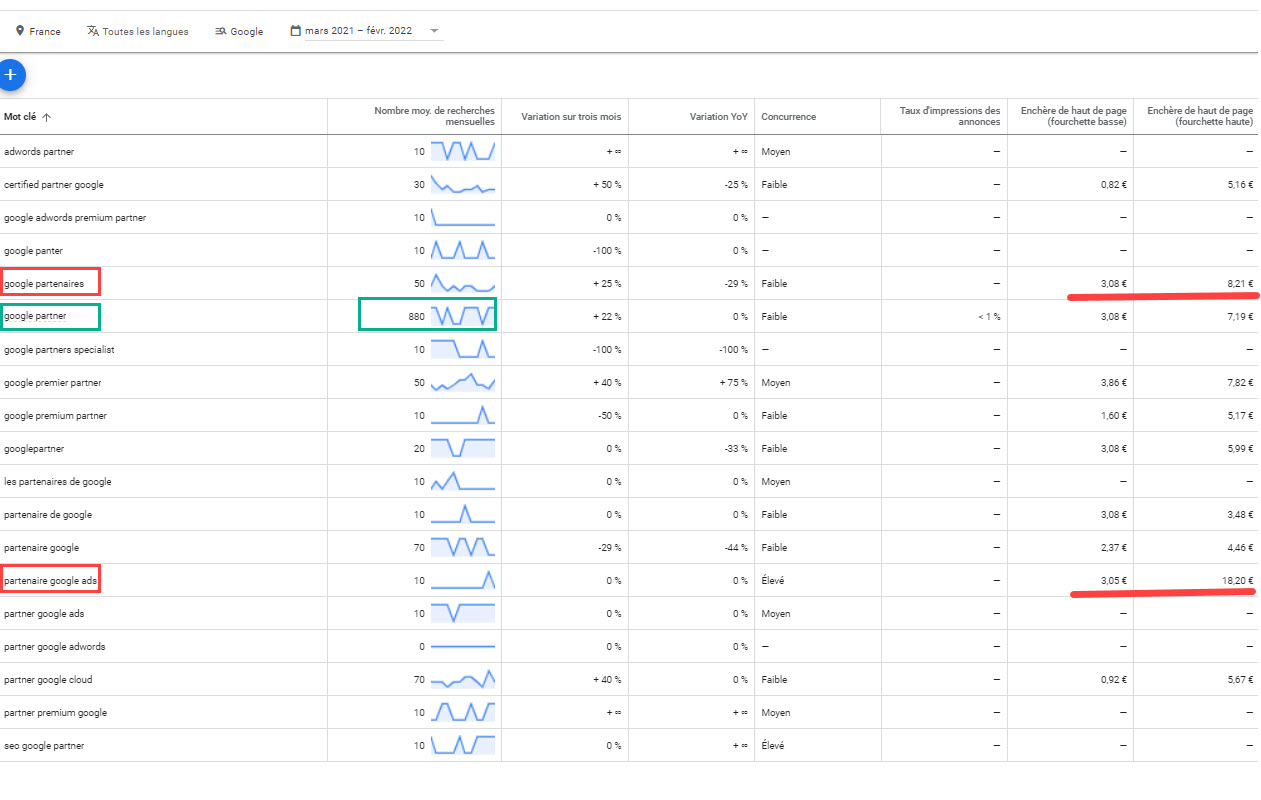Open the Toutes les langues language filter
This screenshot has width=1261, height=800.
(x=138, y=31)
